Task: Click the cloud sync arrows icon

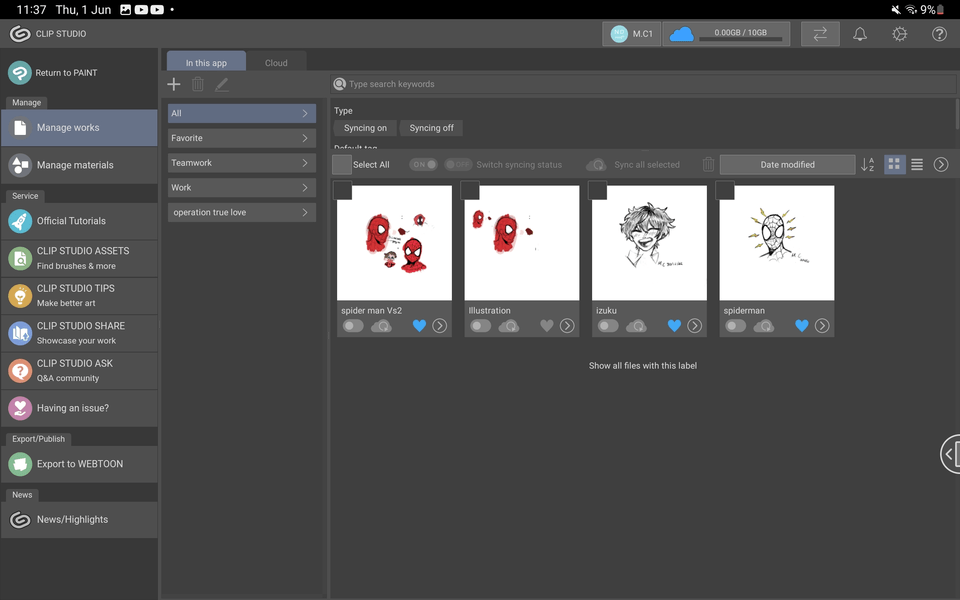Action: click(x=820, y=34)
